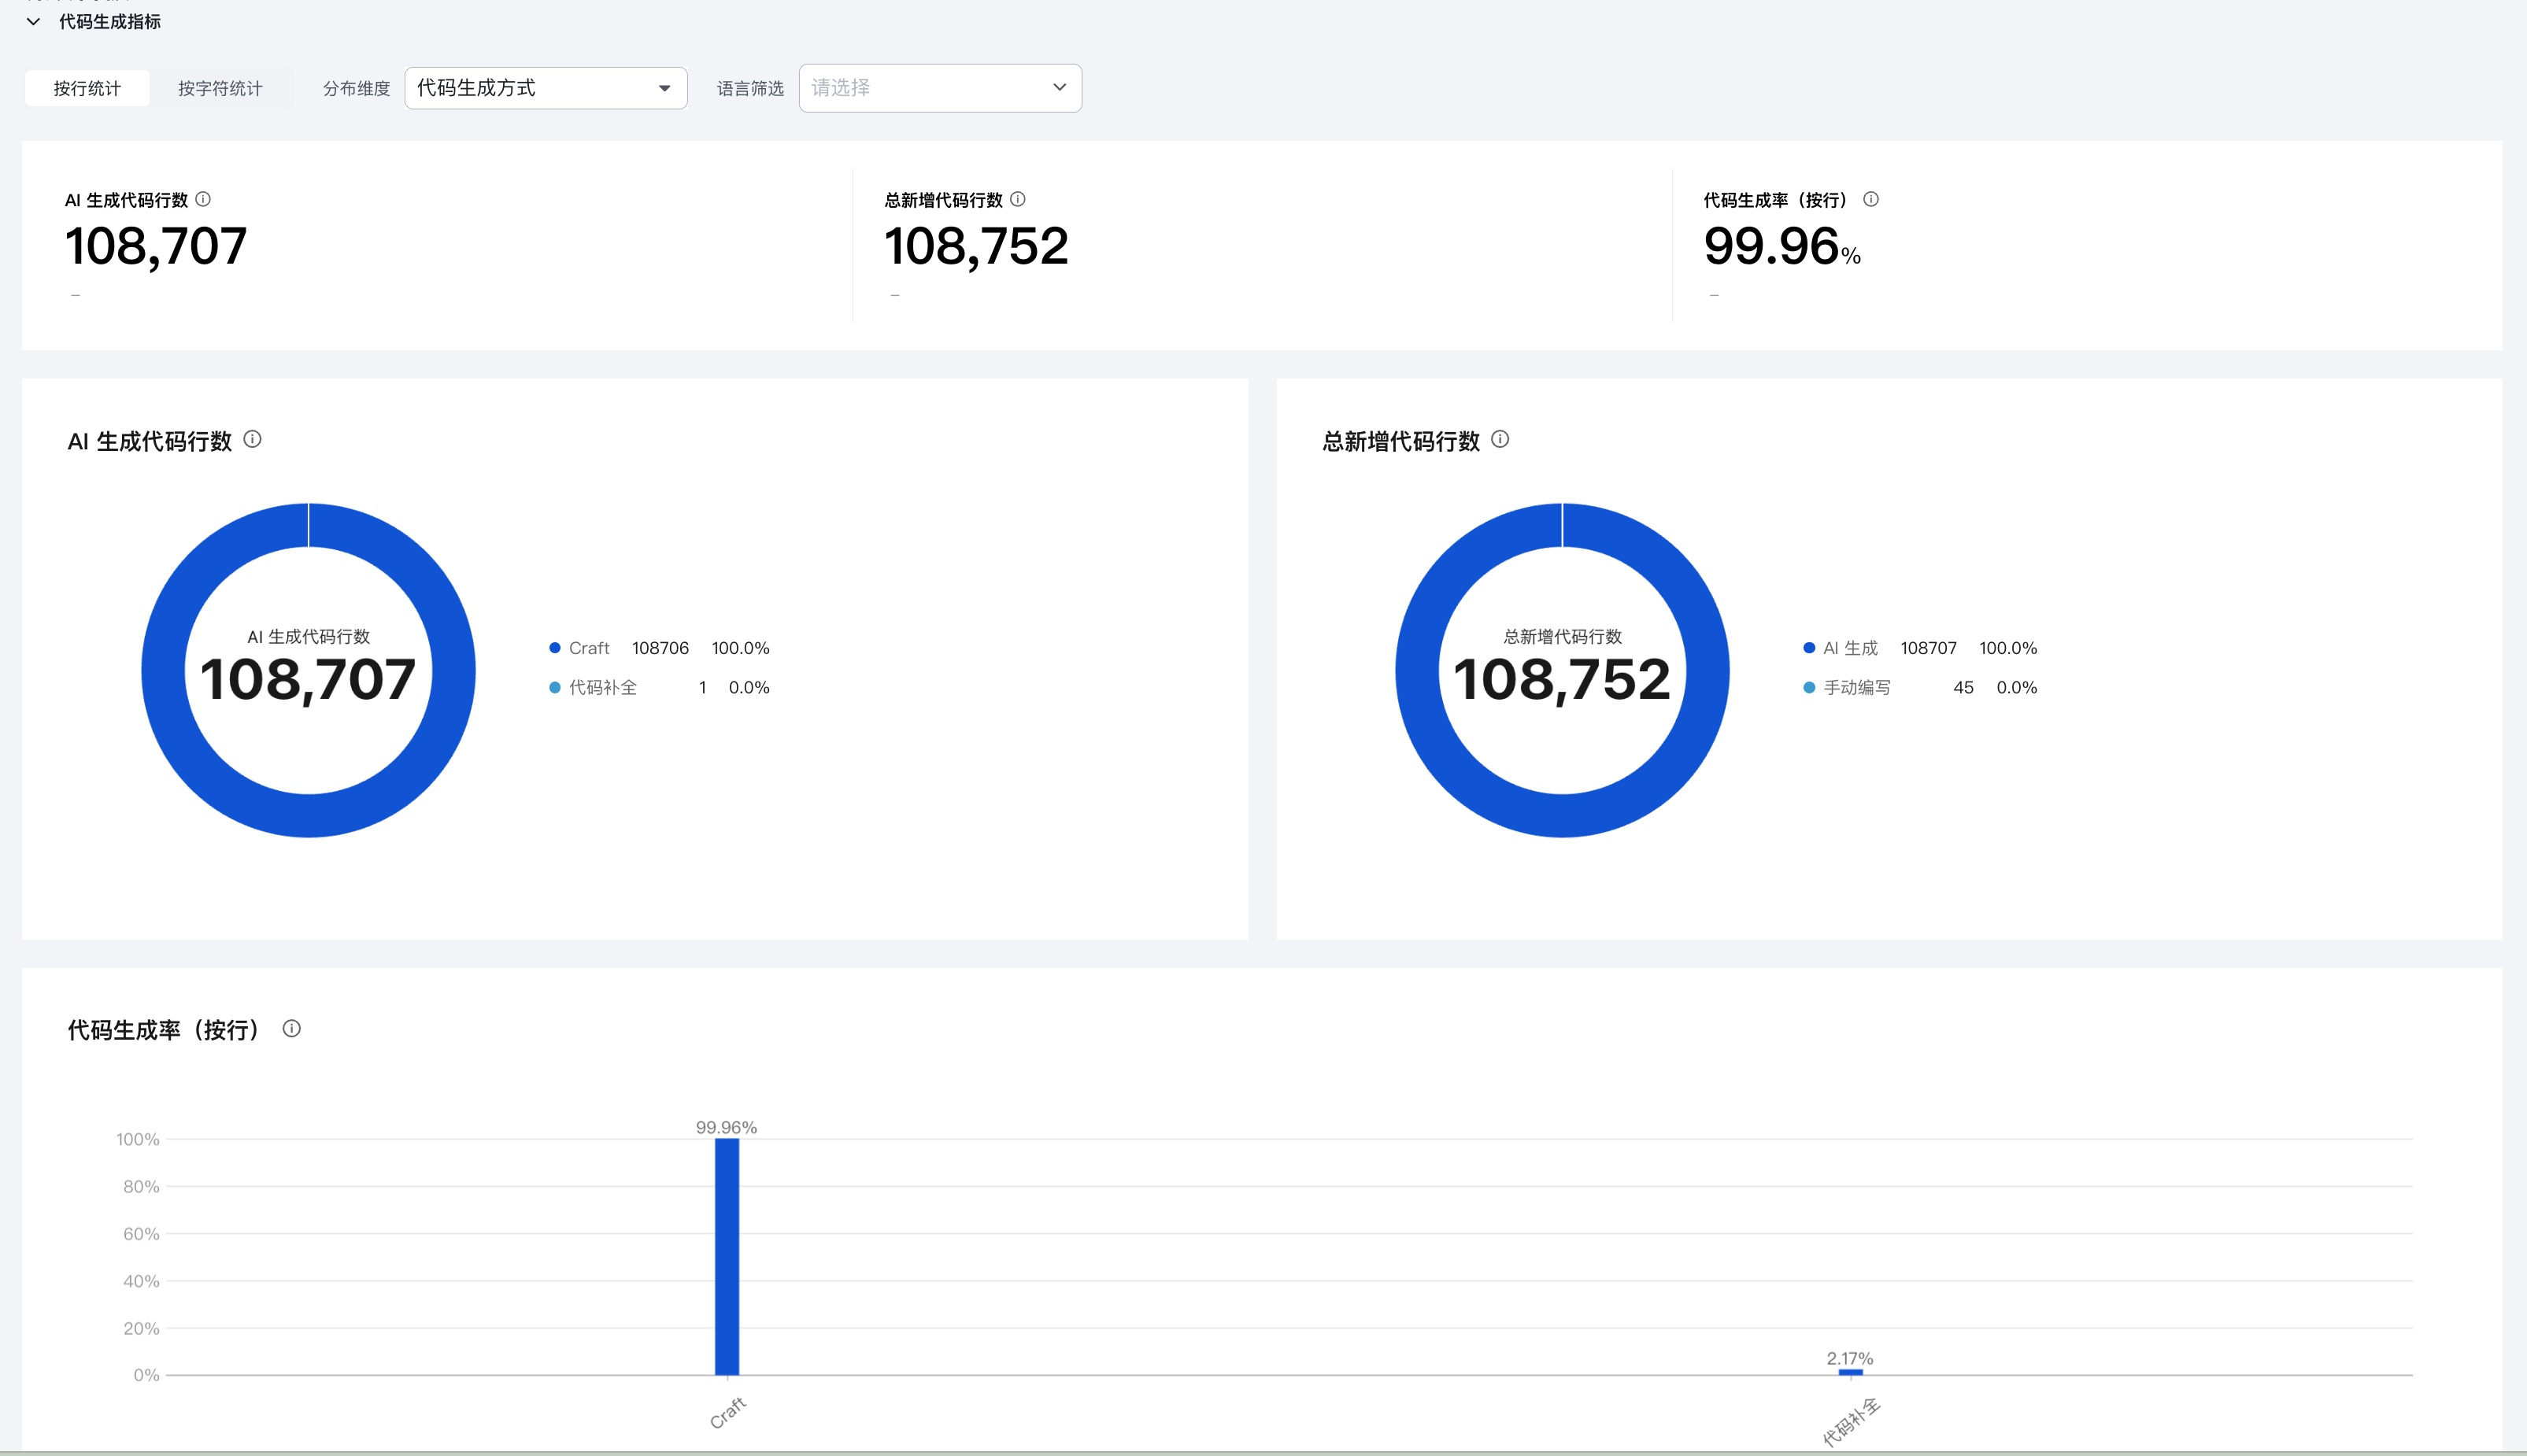Collapse the 代码生成指标 section chevron
This screenshot has height=1456, width=2527.
click(33, 21)
